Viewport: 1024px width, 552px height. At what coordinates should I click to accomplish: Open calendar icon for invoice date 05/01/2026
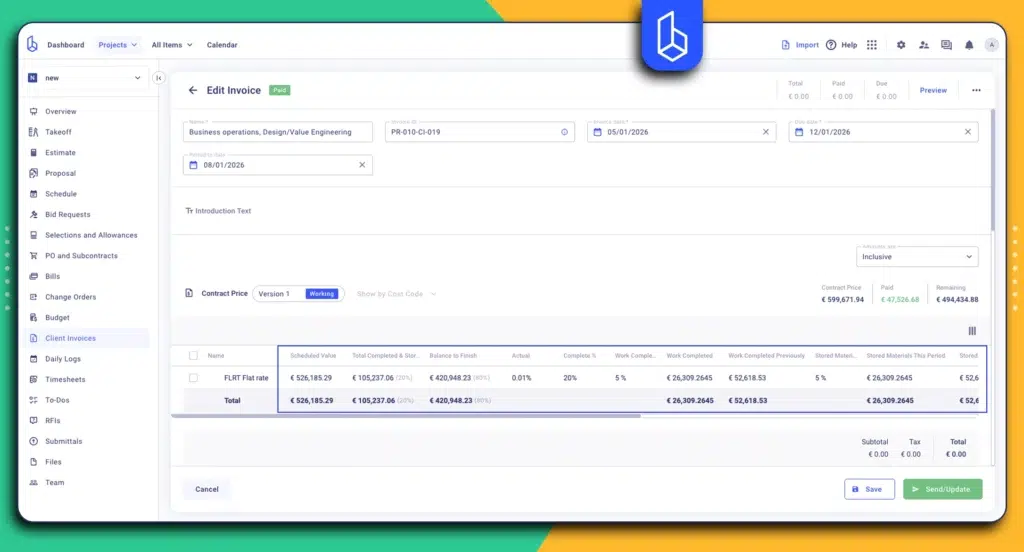(x=598, y=132)
